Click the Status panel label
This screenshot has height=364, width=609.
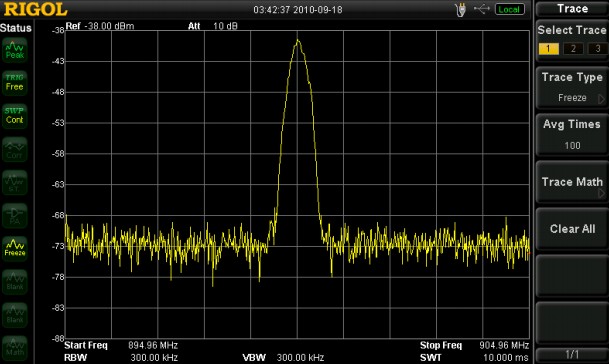[16, 28]
